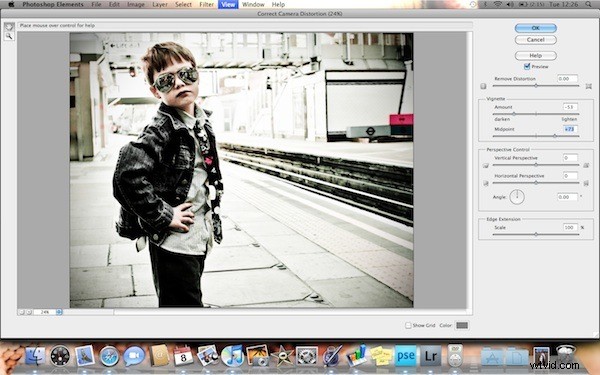Open System Preferences gear in dock
The image size is (600, 375).
[307, 356]
